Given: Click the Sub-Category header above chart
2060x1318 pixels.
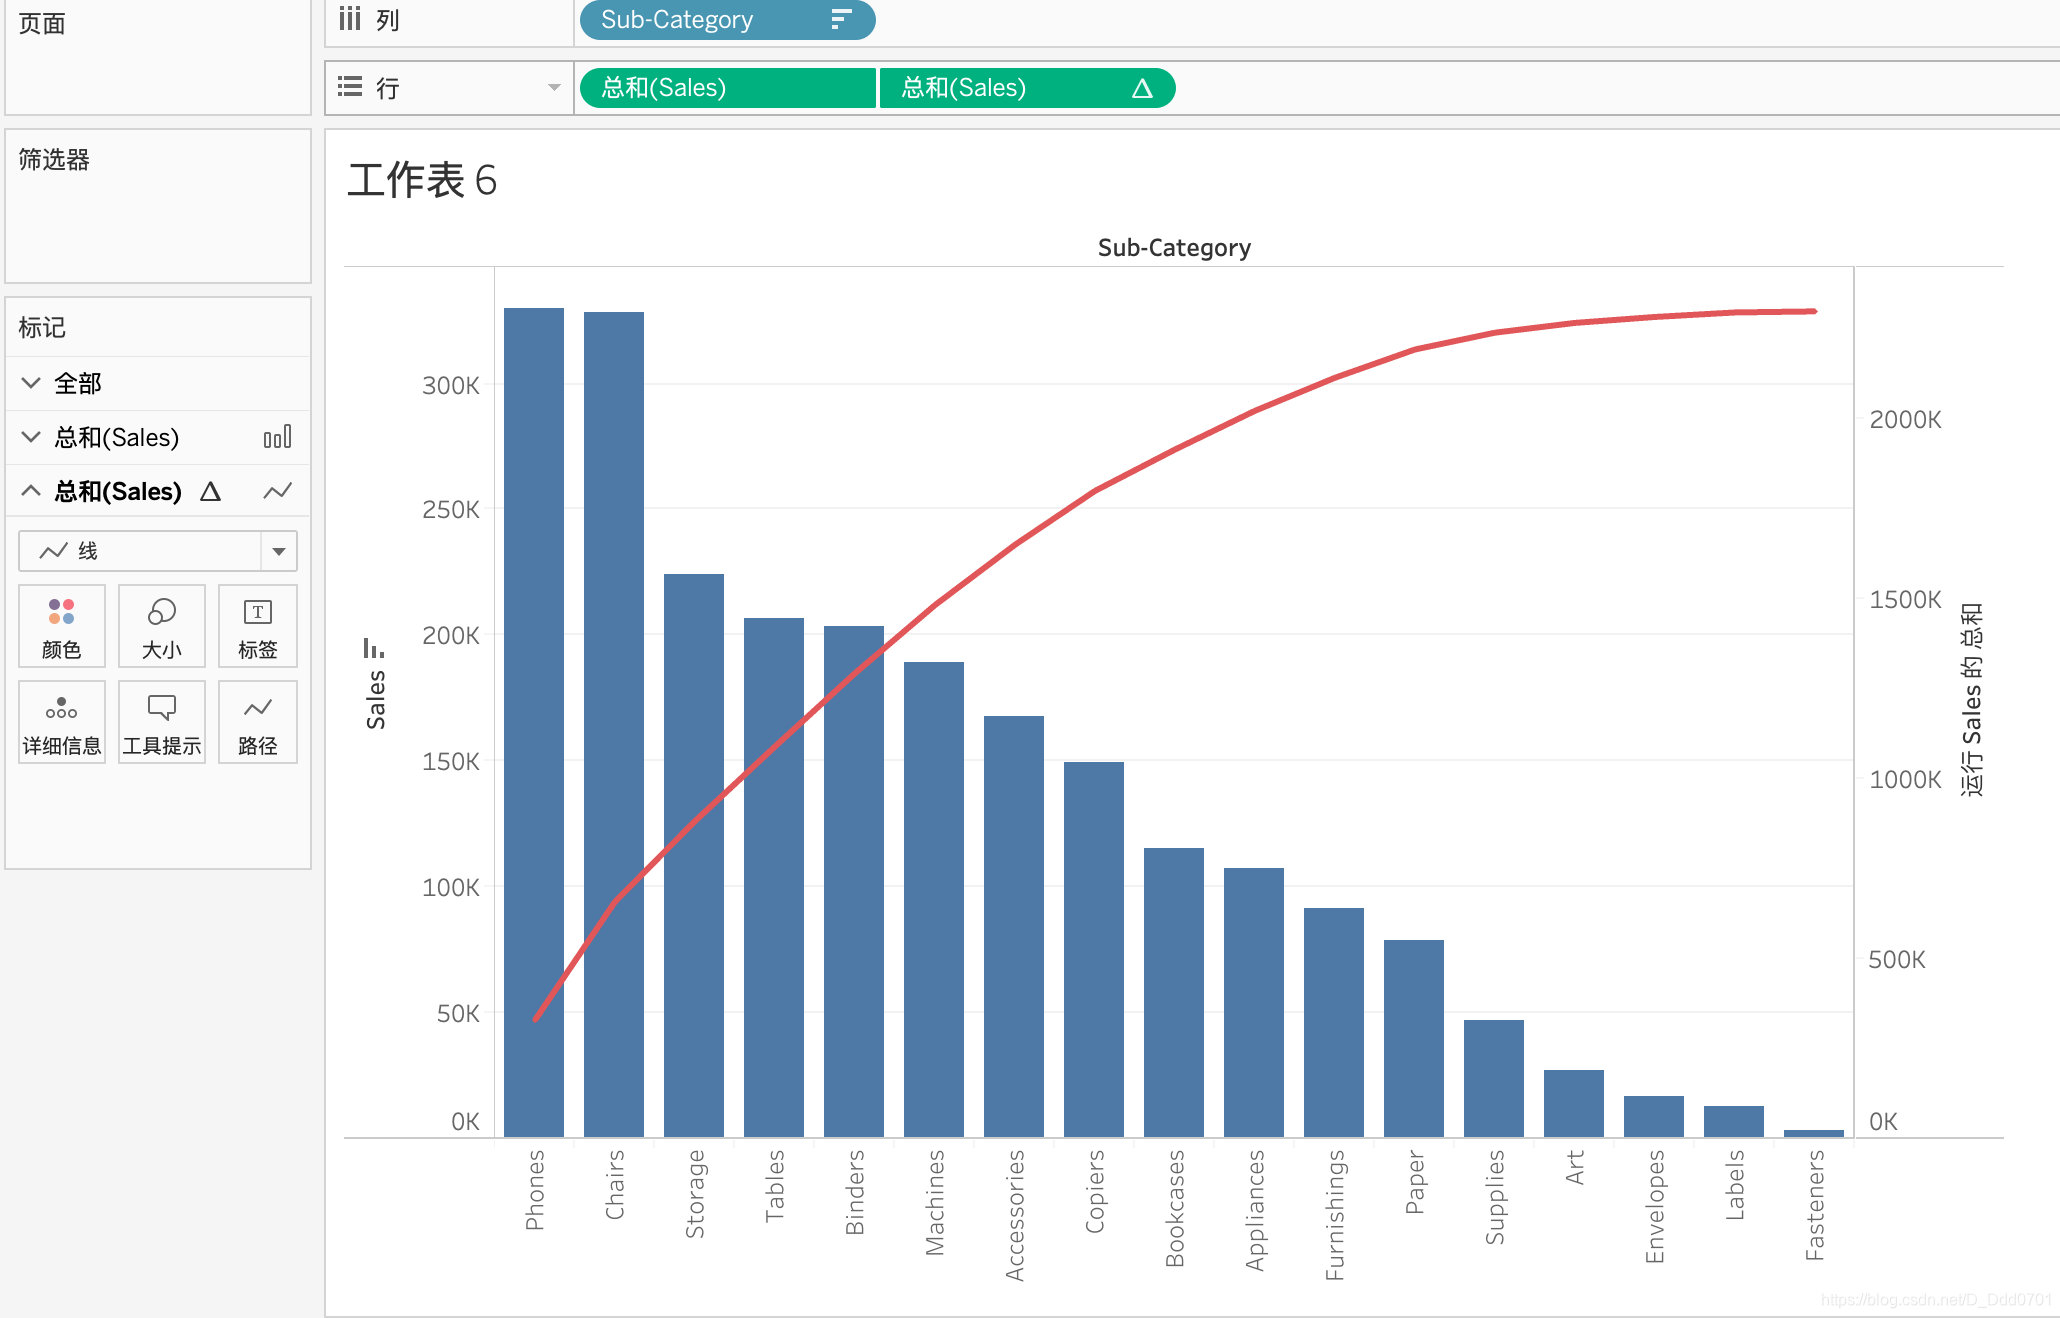Looking at the screenshot, I should click(1174, 247).
